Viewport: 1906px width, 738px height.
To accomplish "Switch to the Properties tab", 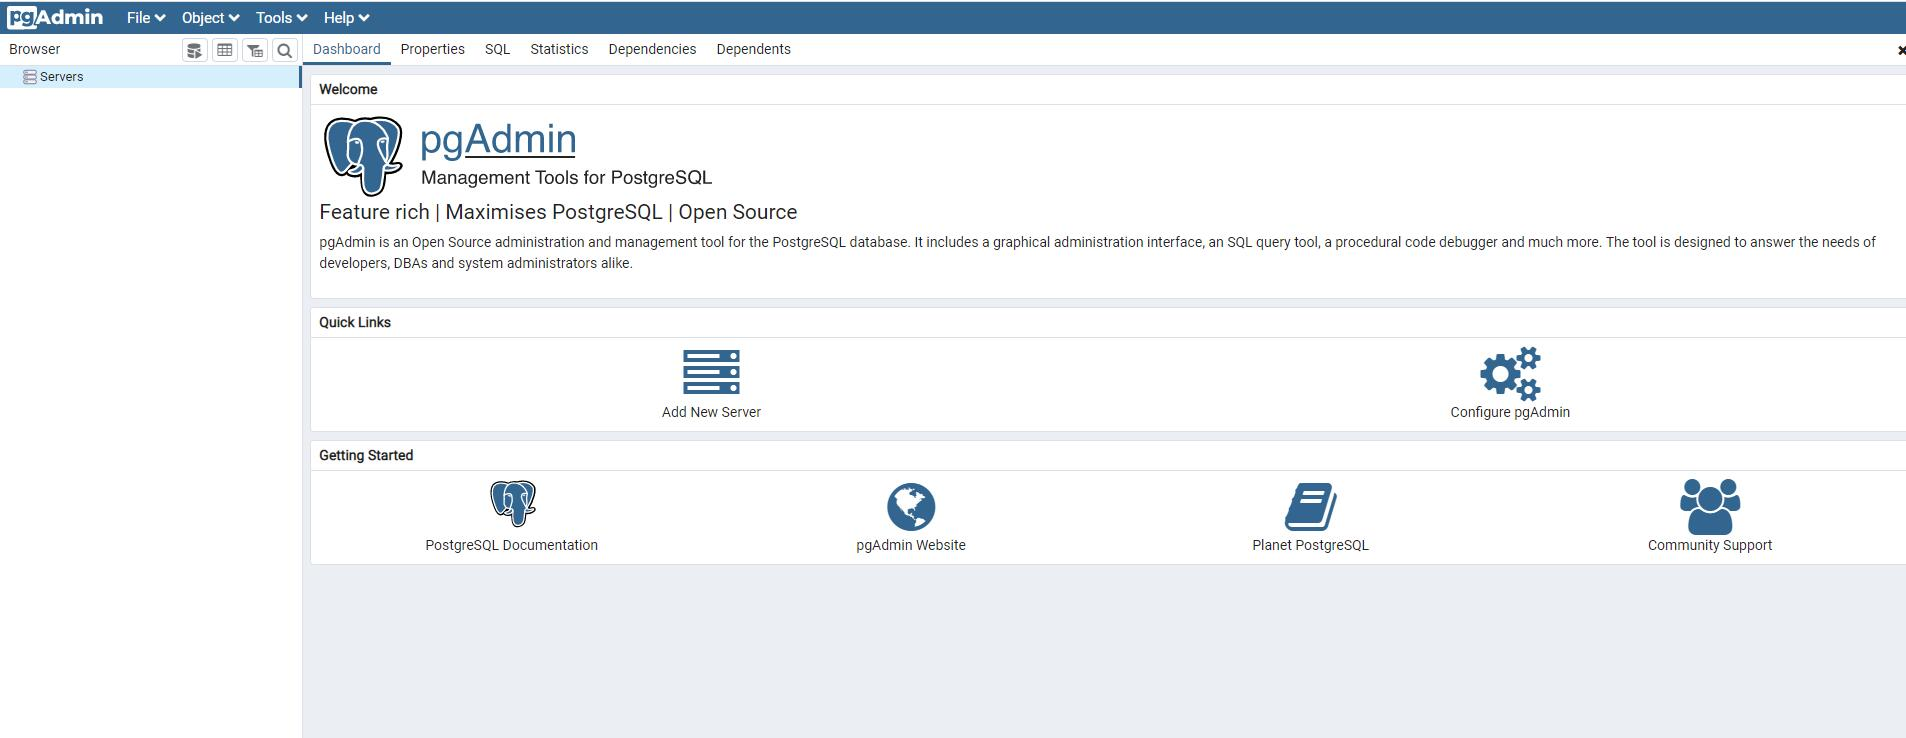I will coord(433,49).
